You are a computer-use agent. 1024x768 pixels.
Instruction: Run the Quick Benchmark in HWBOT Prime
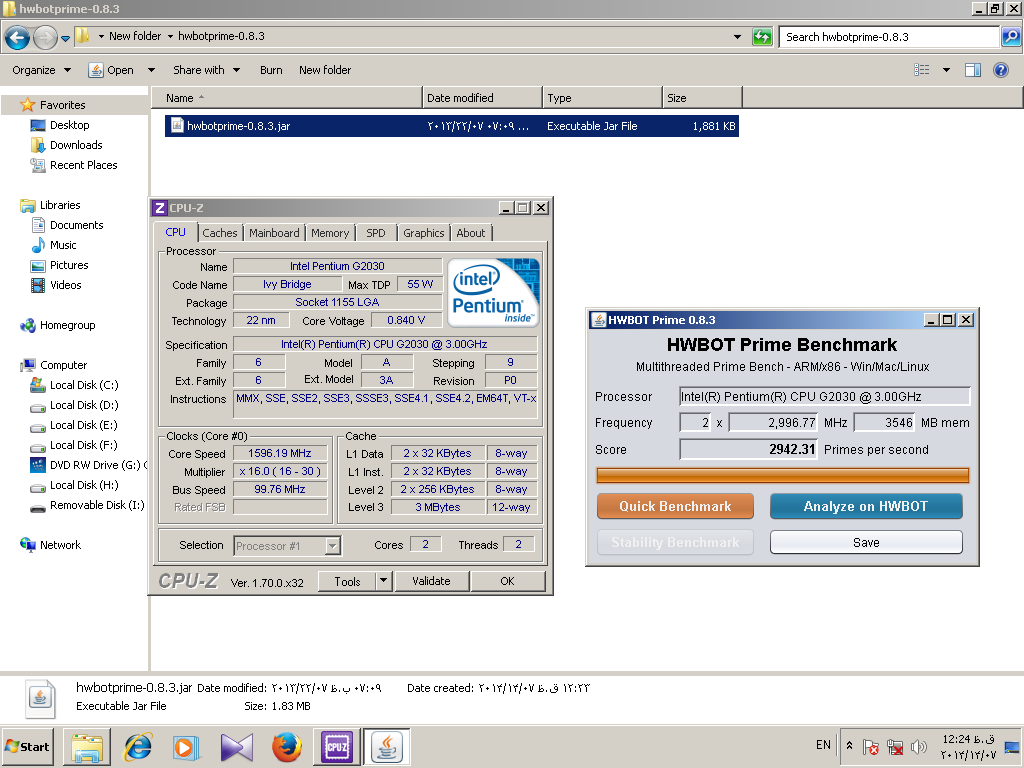point(675,506)
